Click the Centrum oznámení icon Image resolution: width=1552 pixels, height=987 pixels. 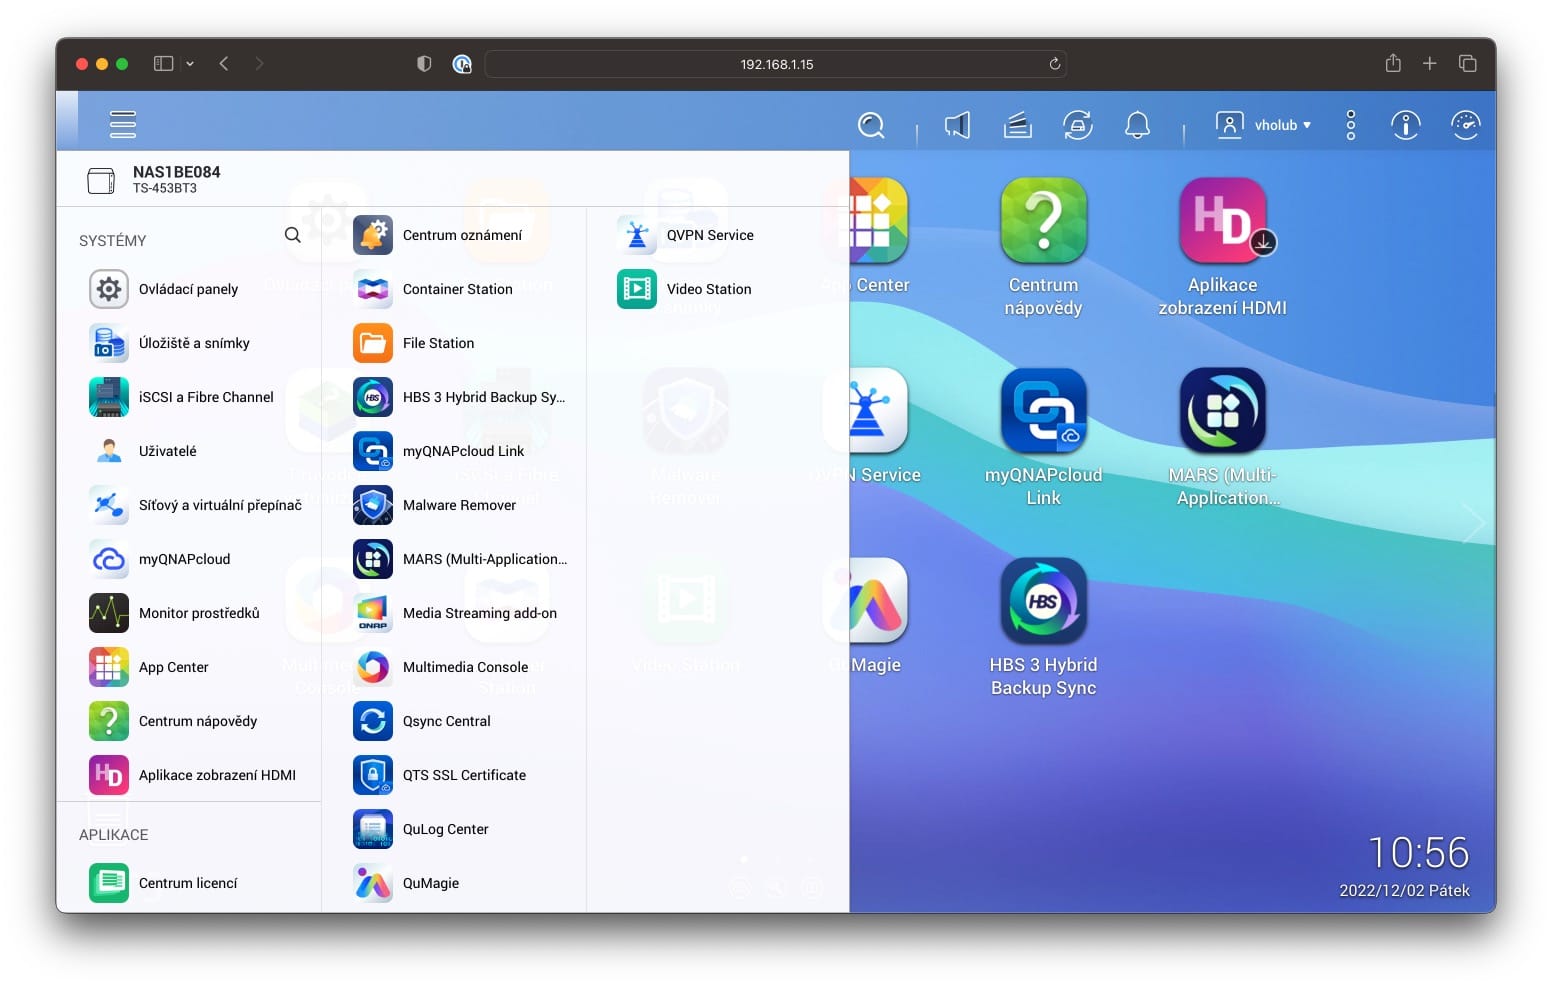(373, 235)
